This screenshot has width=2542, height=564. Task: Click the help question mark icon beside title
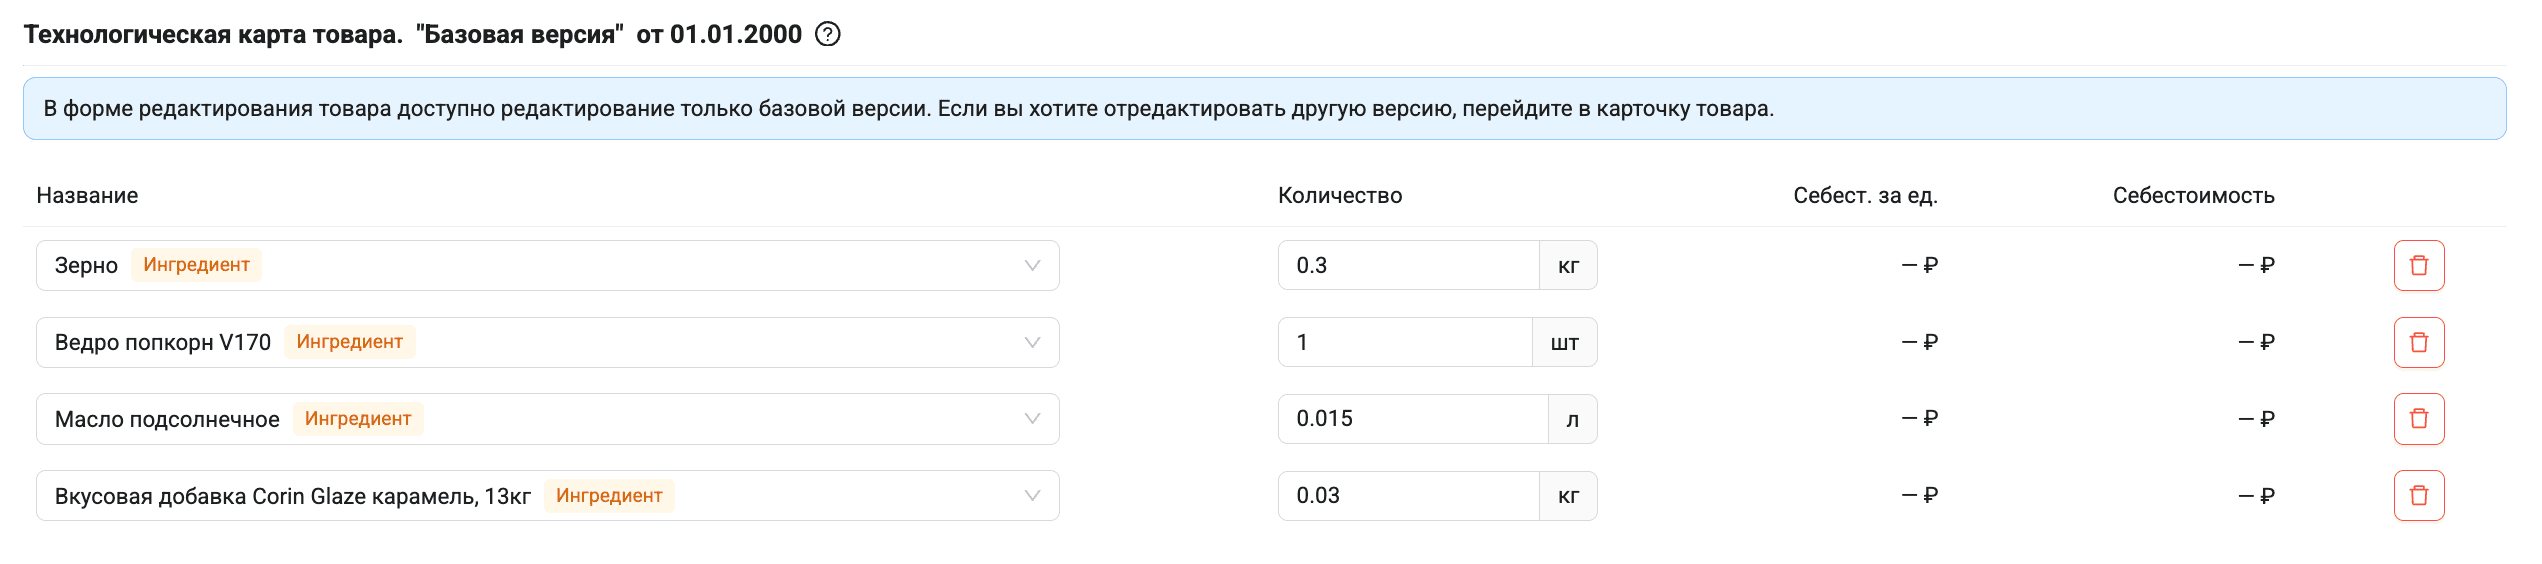tap(828, 34)
